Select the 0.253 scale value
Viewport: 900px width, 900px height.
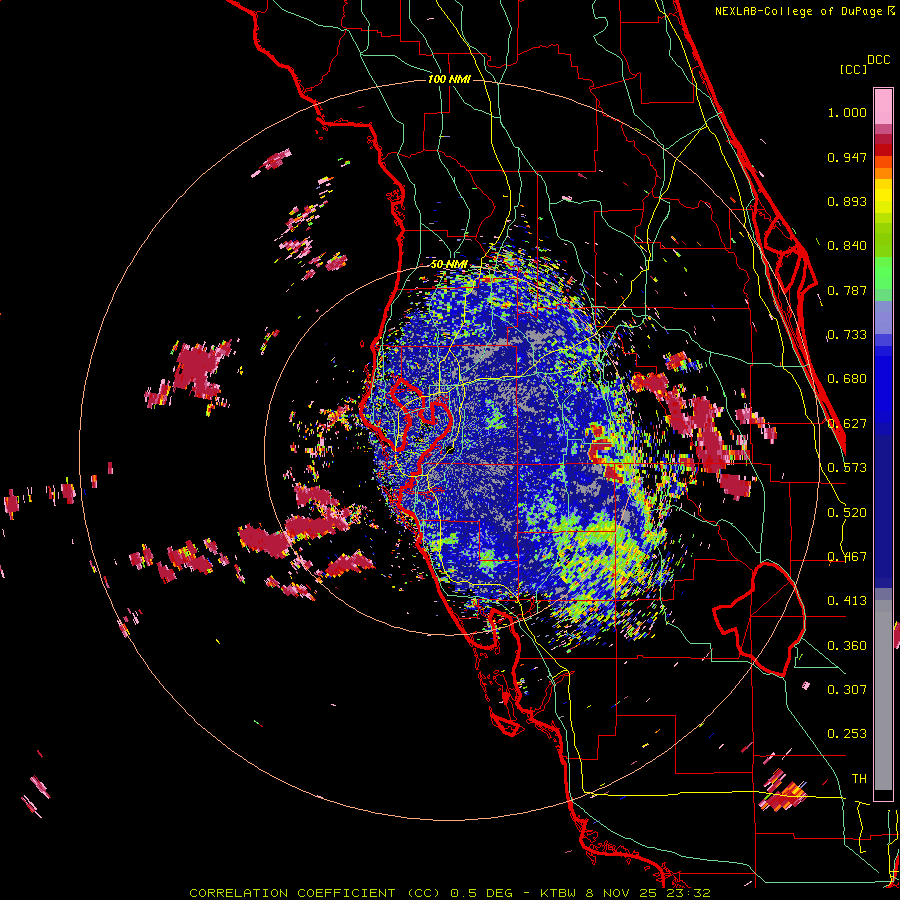(847, 734)
